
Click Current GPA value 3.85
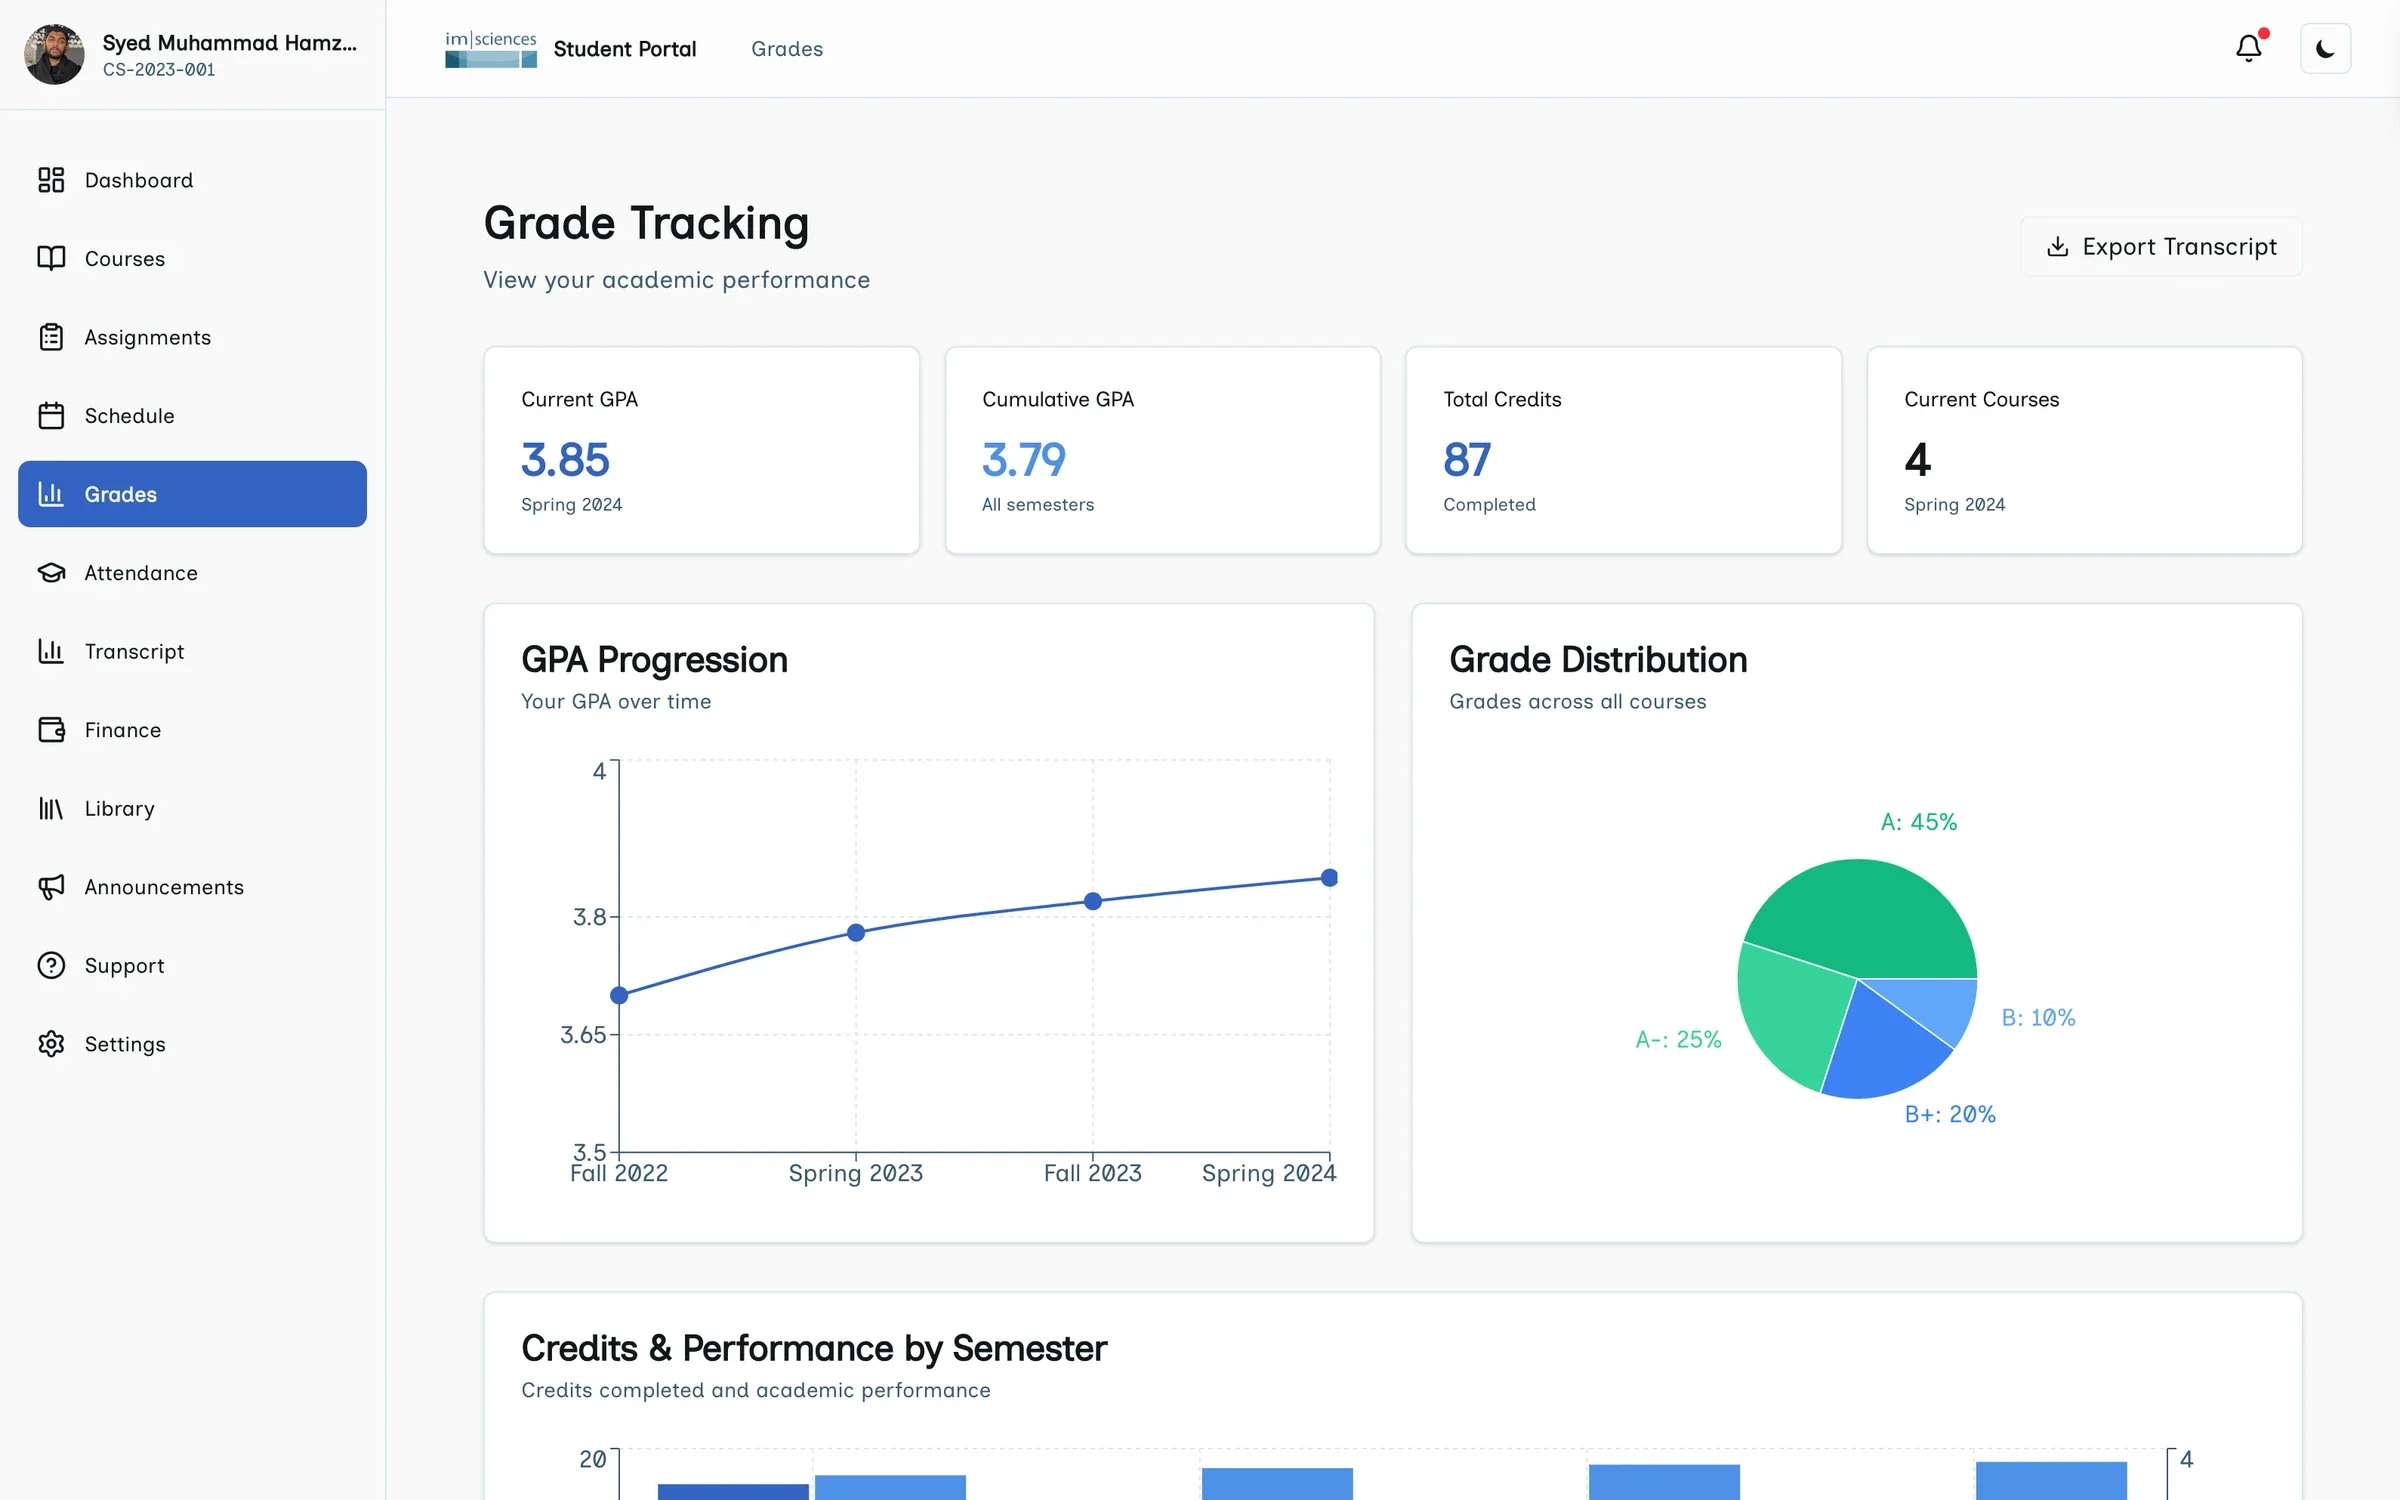pyautogui.click(x=565, y=460)
